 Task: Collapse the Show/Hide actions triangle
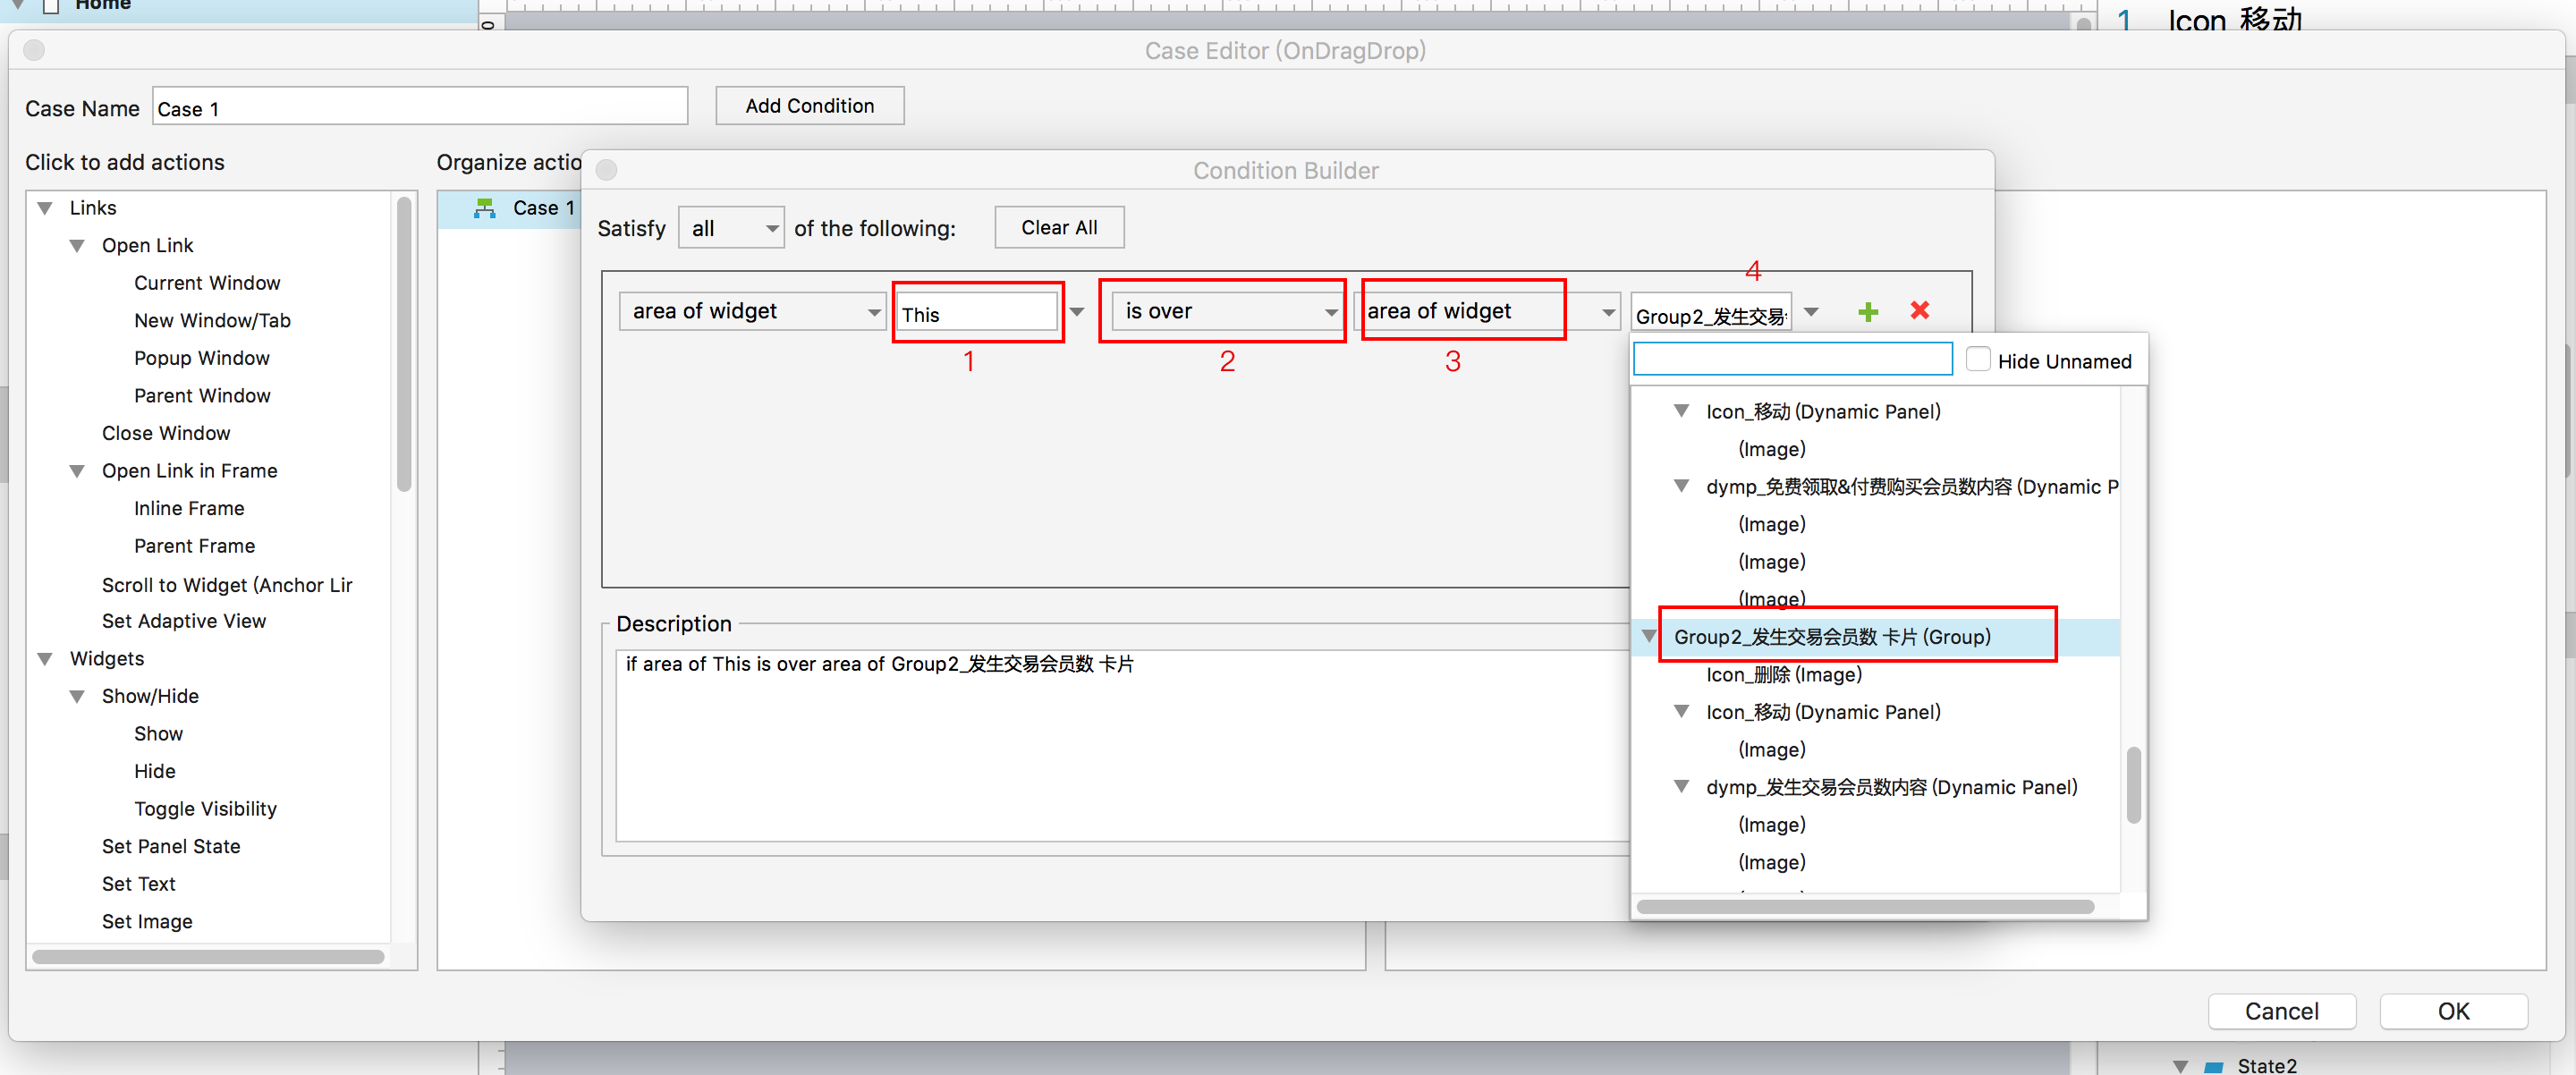[77, 696]
